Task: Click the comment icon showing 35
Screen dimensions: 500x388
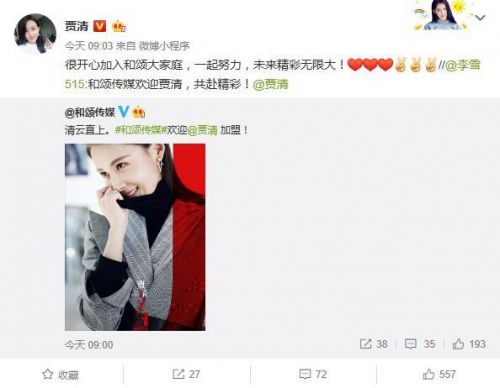Action: pos(420,344)
